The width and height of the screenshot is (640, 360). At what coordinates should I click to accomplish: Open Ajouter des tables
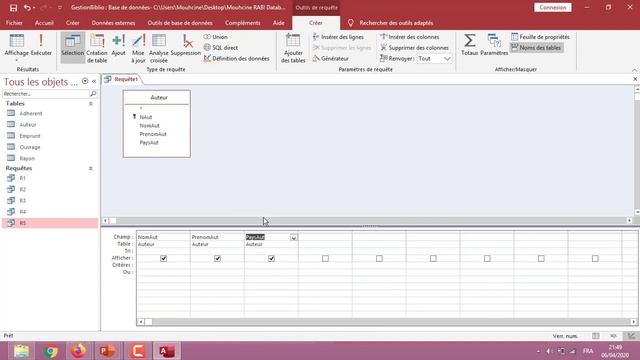click(x=293, y=48)
